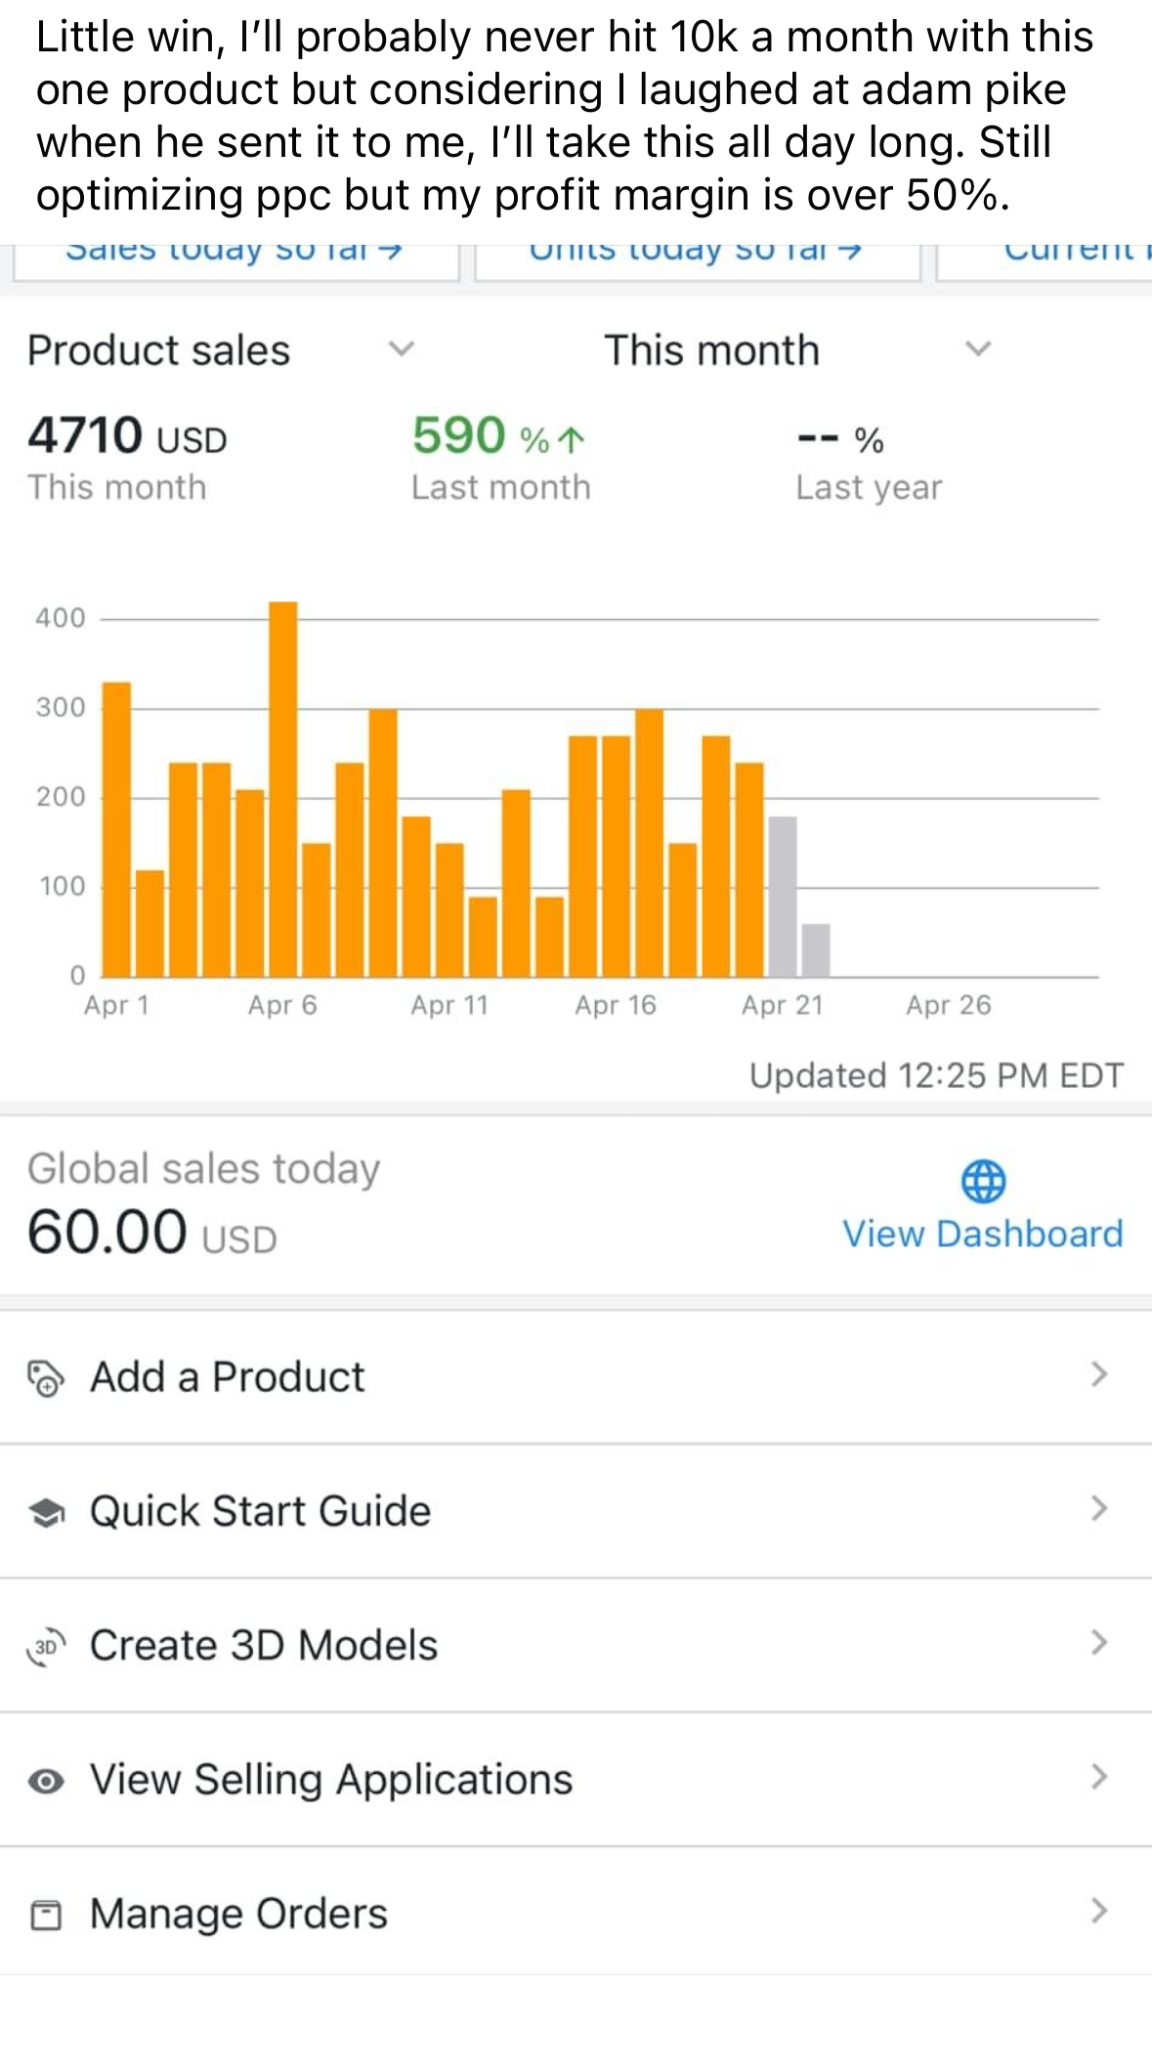1152x2048 pixels.
Task: Expand the Add a Product chevron
Action: (x=1099, y=1375)
